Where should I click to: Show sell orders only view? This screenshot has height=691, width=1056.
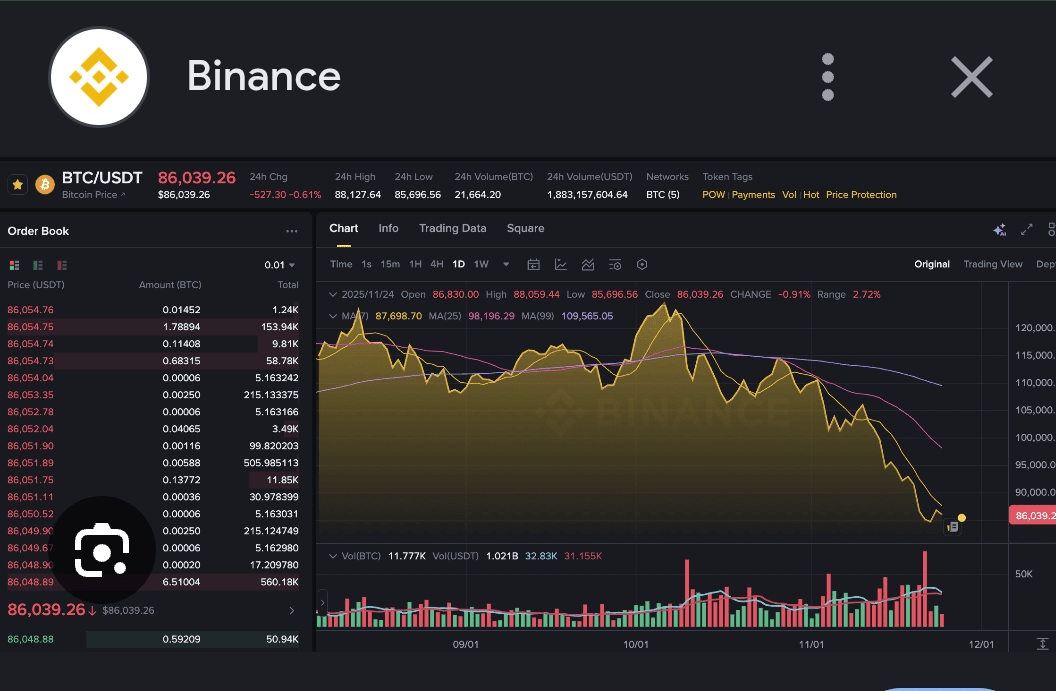[62, 265]
